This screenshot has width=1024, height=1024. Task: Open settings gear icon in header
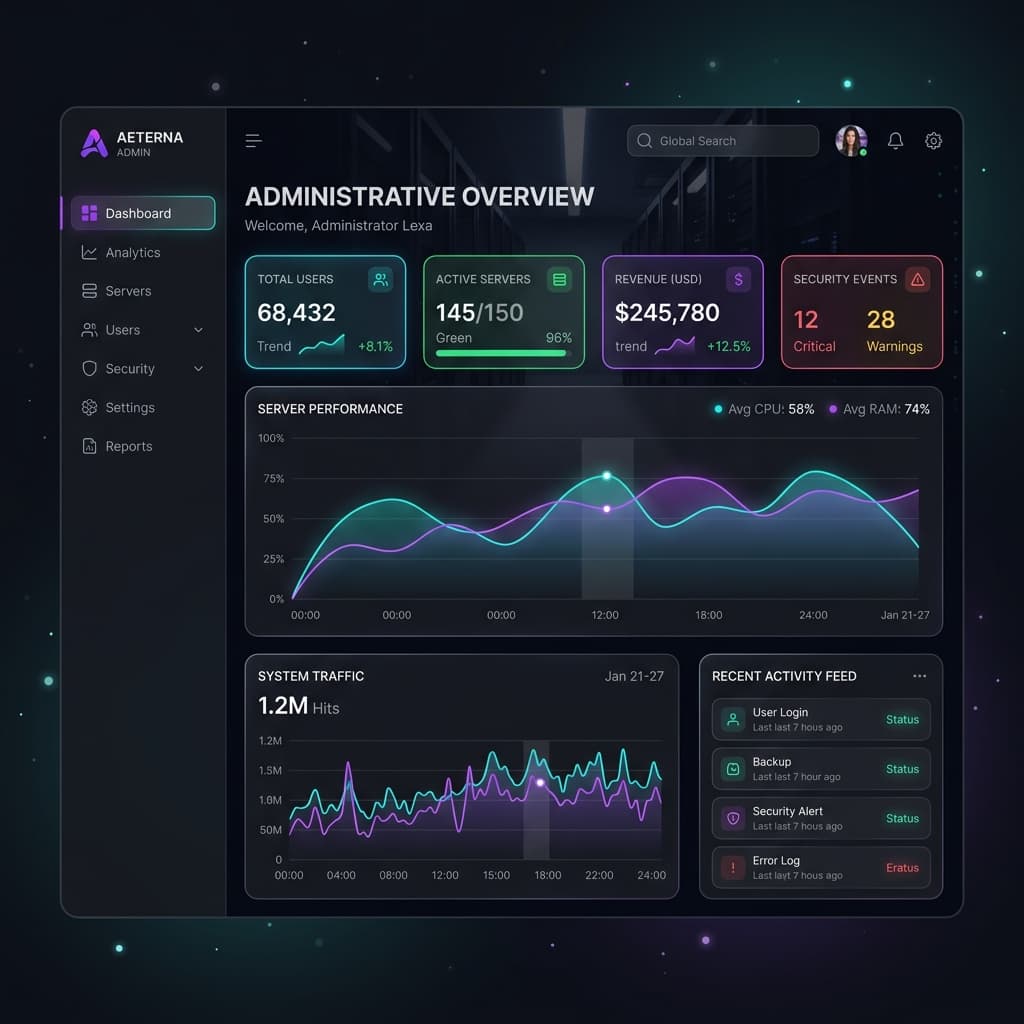tap(933, 140)
